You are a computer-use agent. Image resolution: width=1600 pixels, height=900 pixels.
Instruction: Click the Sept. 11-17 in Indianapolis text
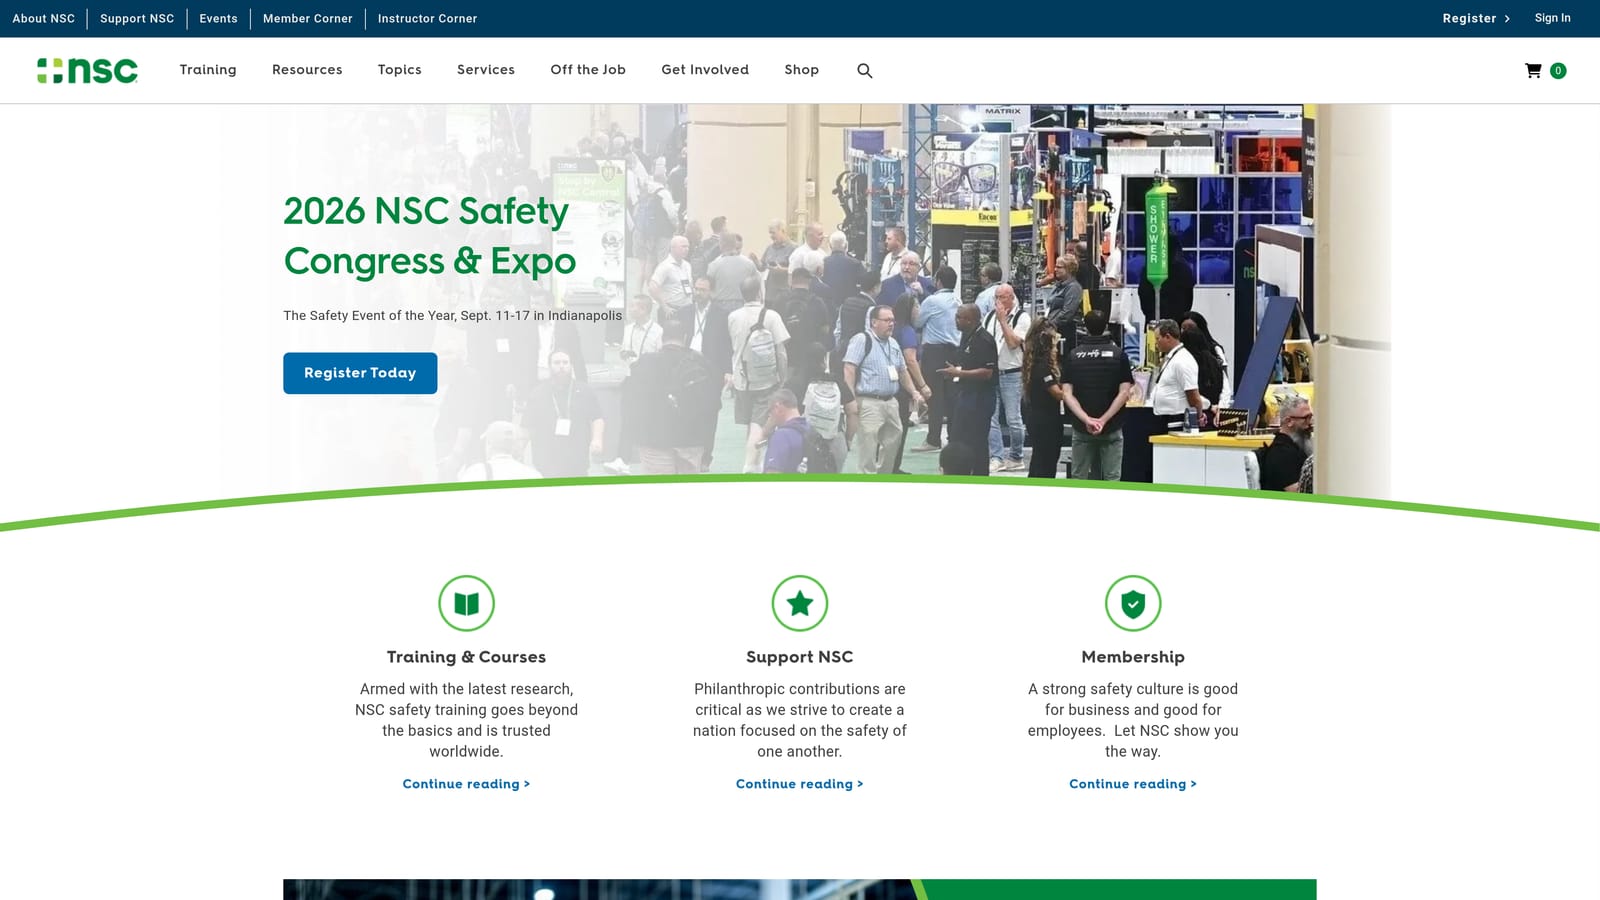pyautogui.click(x=541, y=315)
